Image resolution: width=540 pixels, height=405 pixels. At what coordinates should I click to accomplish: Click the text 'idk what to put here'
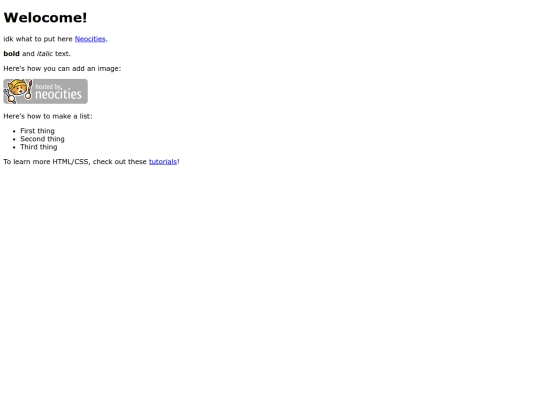pos(38,39)
